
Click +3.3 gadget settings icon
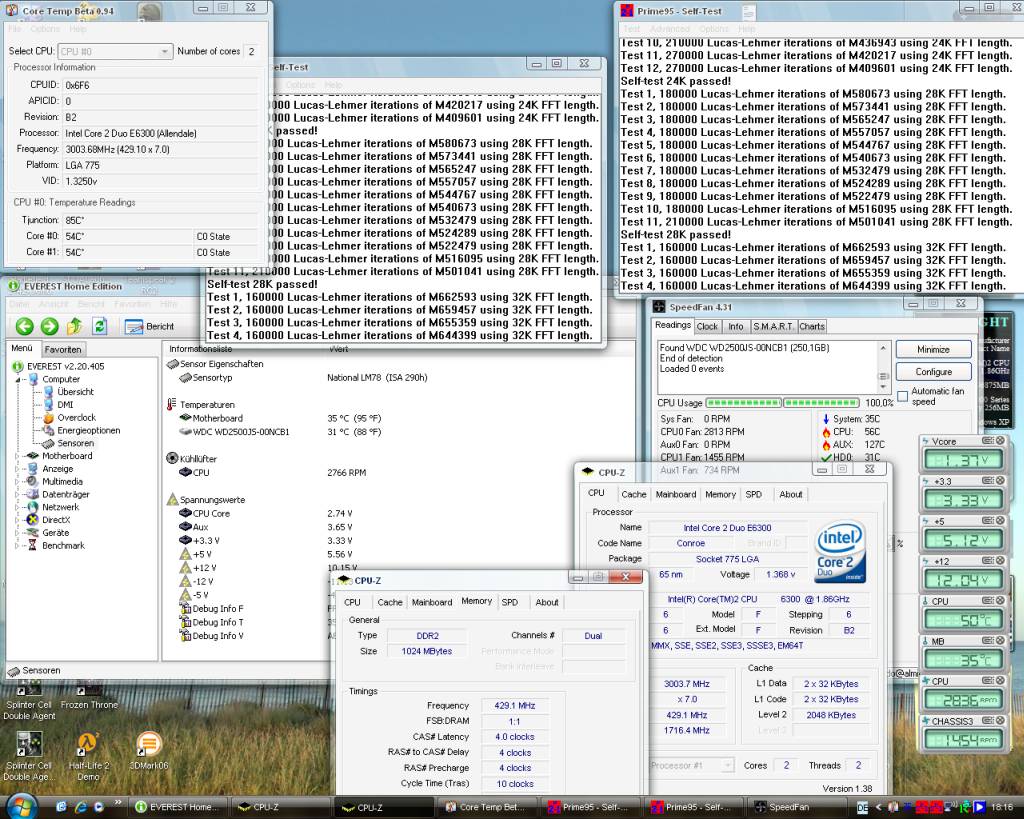tap(987, 481)
